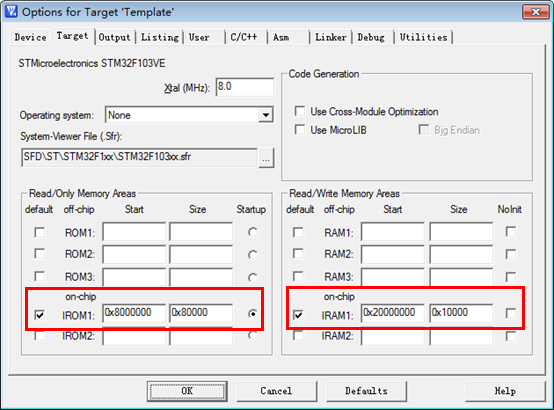The width and height of the screenshot is (554, 410).
Task: Click the Keil uVision title bar icon
Action: pyautogui.click(x=11, y=11)
